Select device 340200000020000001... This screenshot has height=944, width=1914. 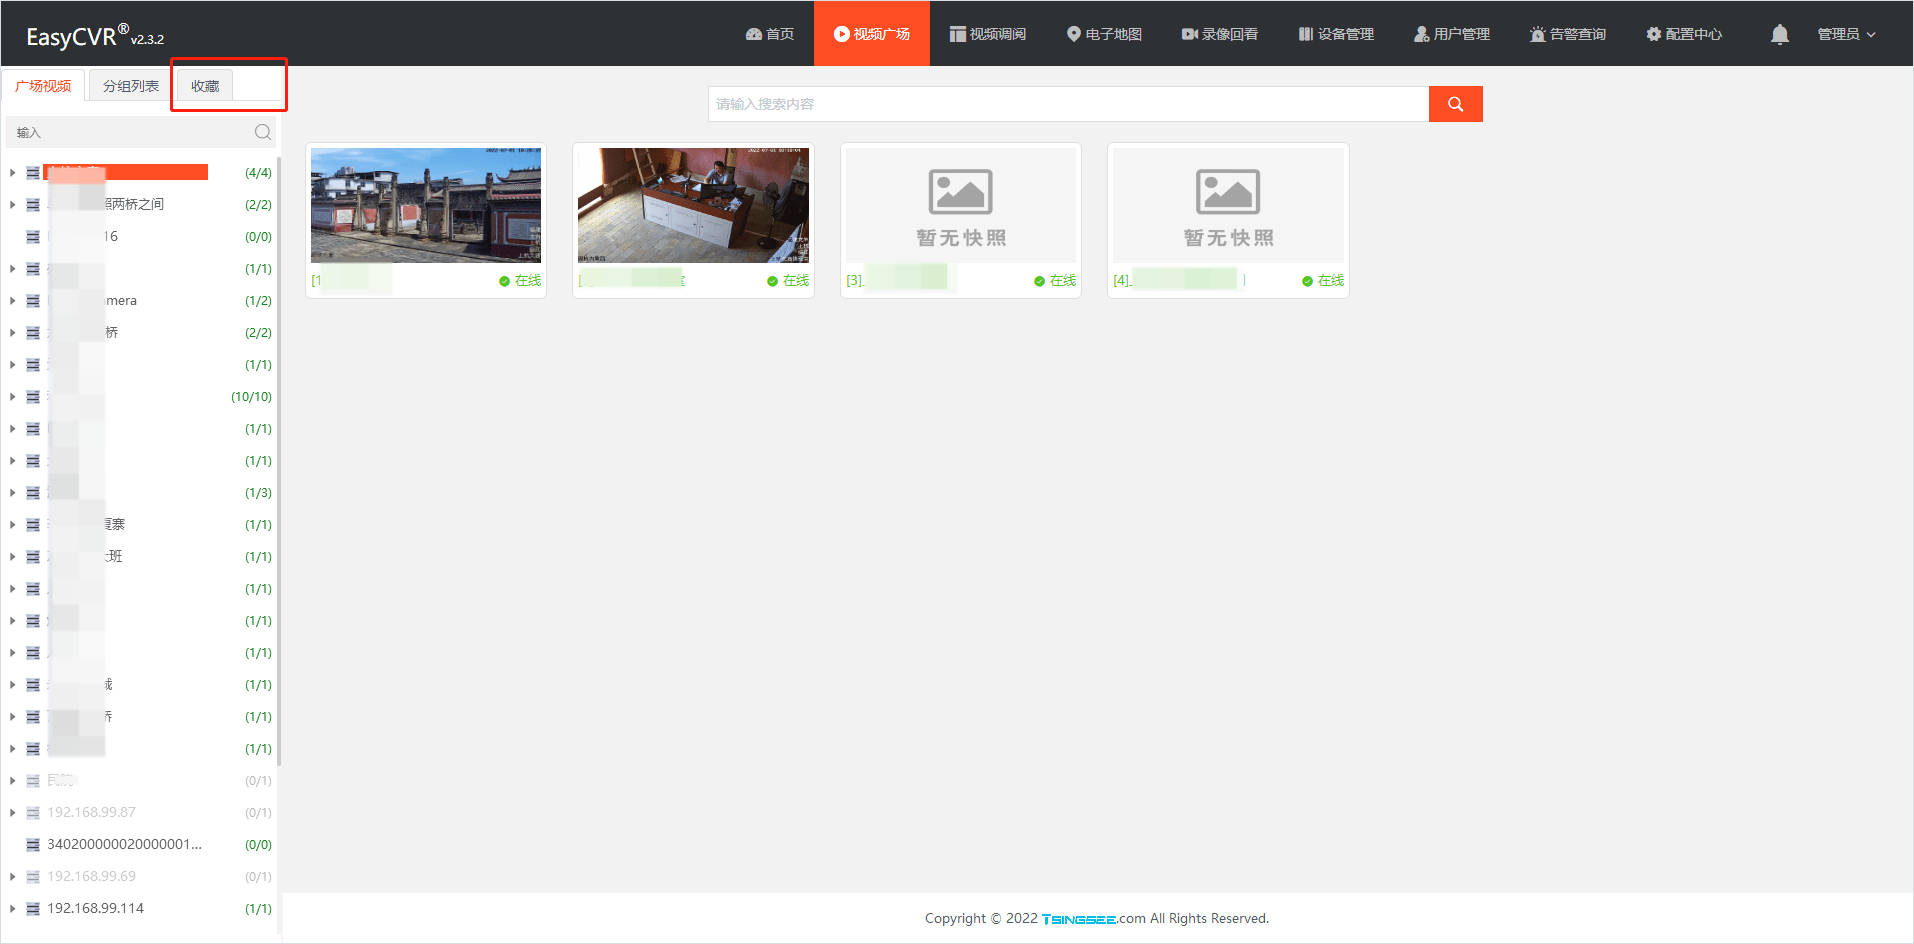125,844
